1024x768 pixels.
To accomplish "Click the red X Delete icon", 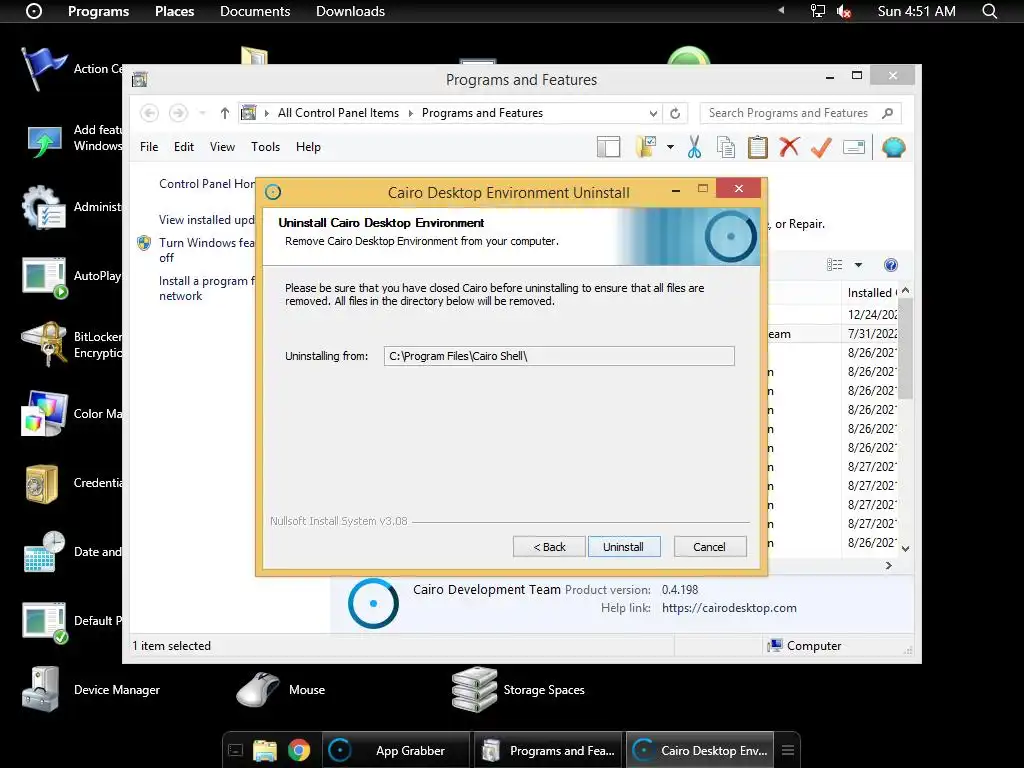I will click(x=789, y=147).
